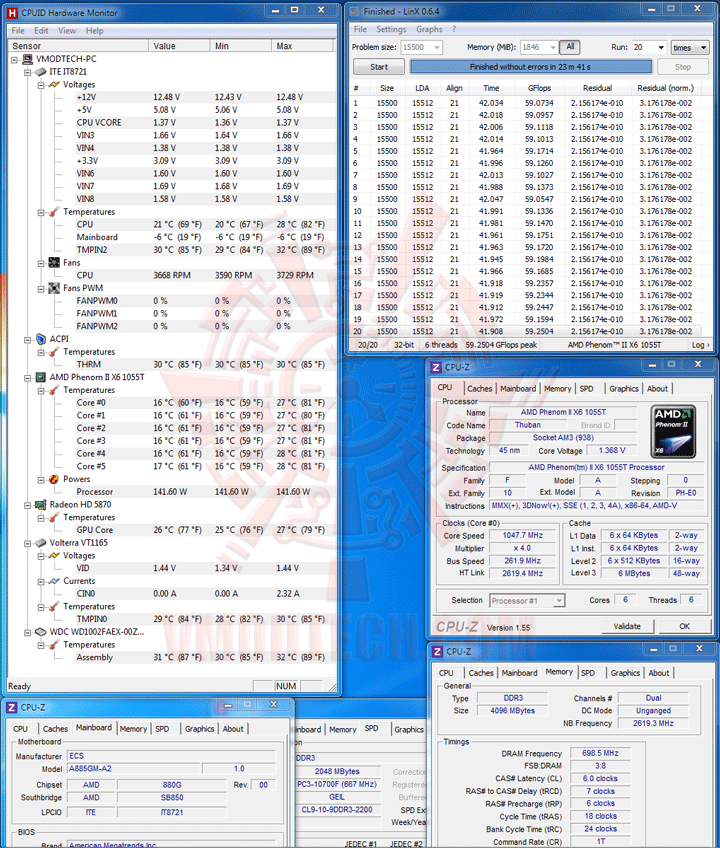This screenshot has width=720, height=848.
Task: Click the VMODTECH-PC computer icon in the tree
Action: point(27,59)
